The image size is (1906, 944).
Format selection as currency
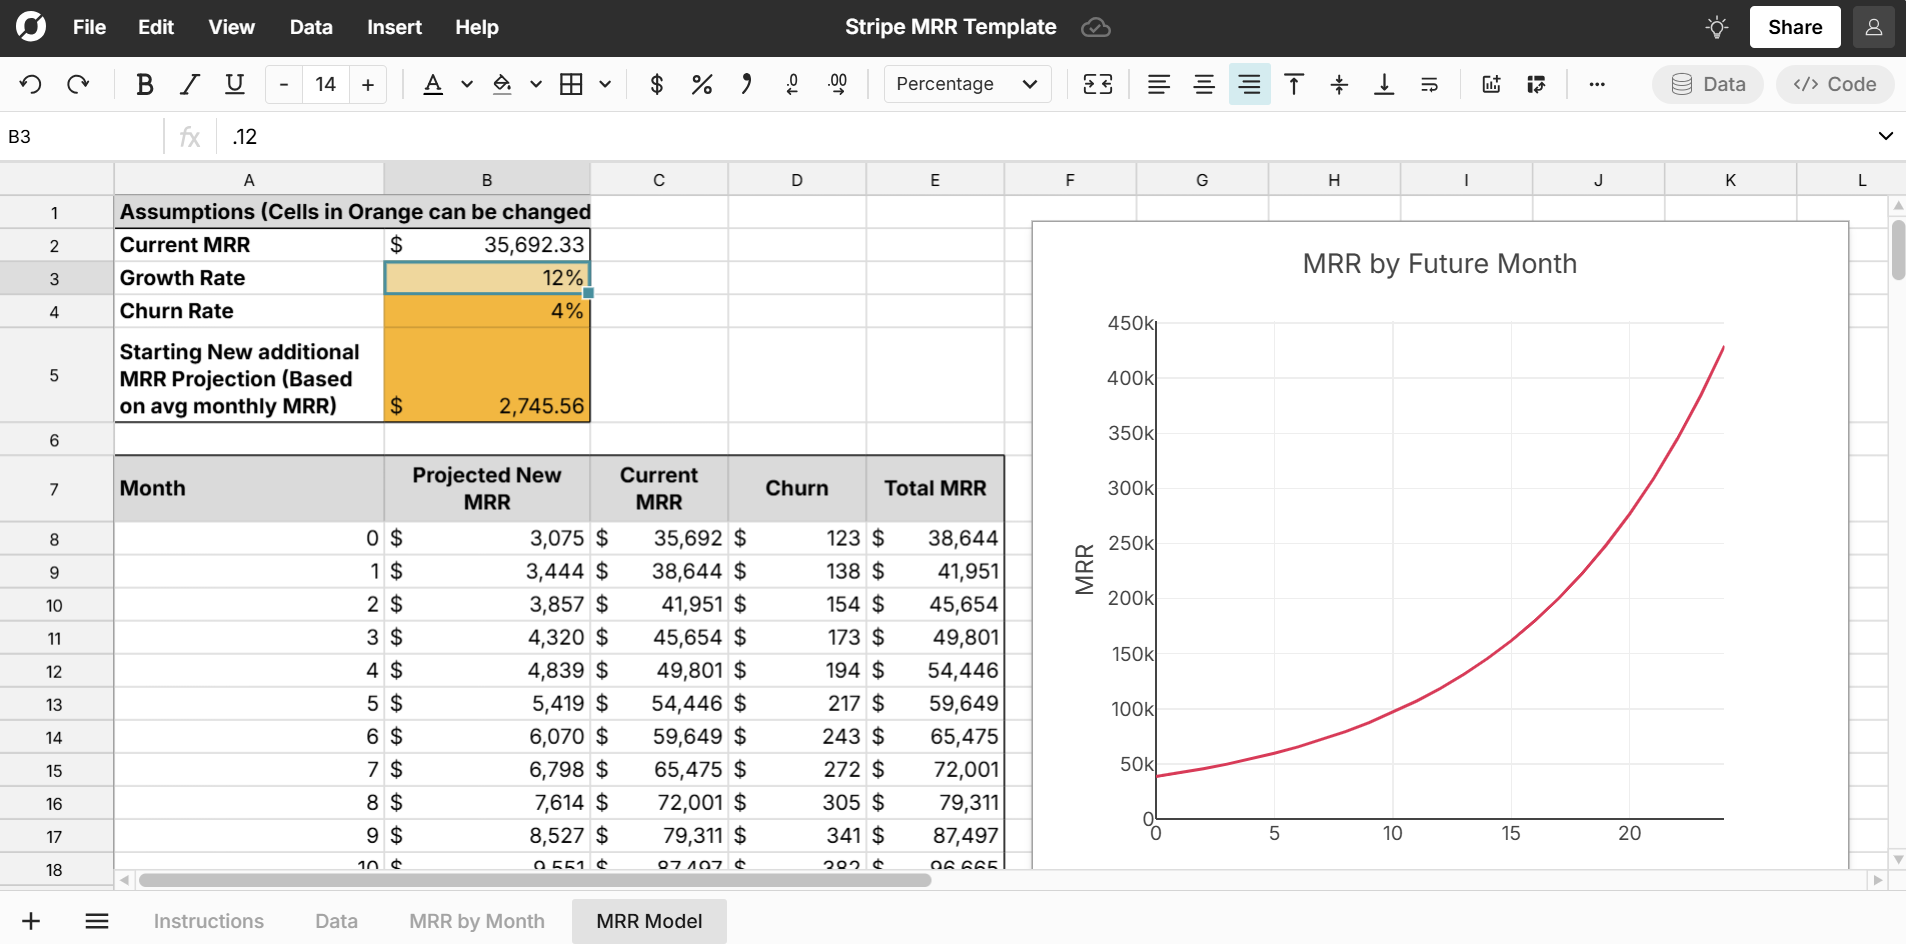(x=656, y=84)
